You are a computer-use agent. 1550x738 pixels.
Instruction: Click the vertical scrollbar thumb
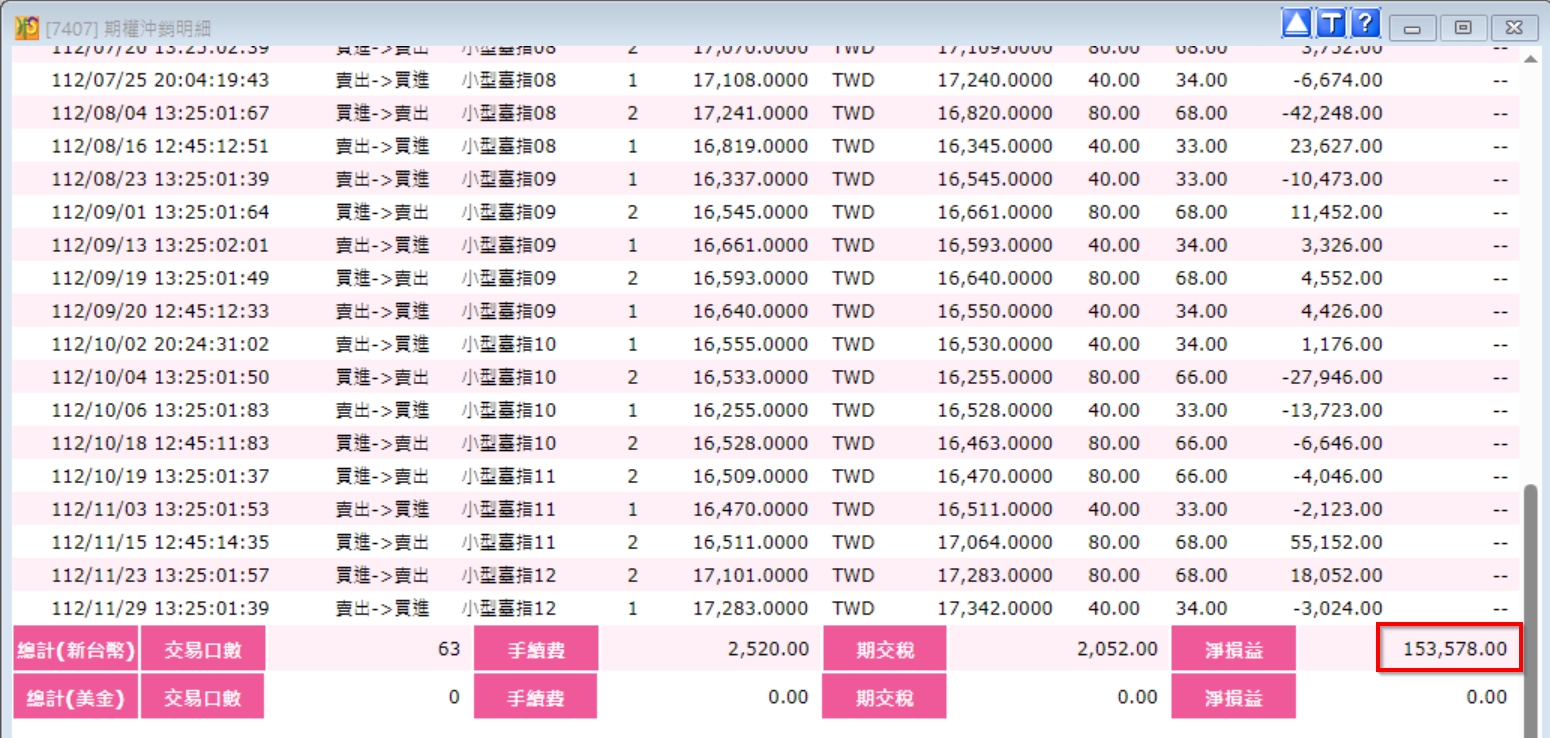coord(1530,610)
